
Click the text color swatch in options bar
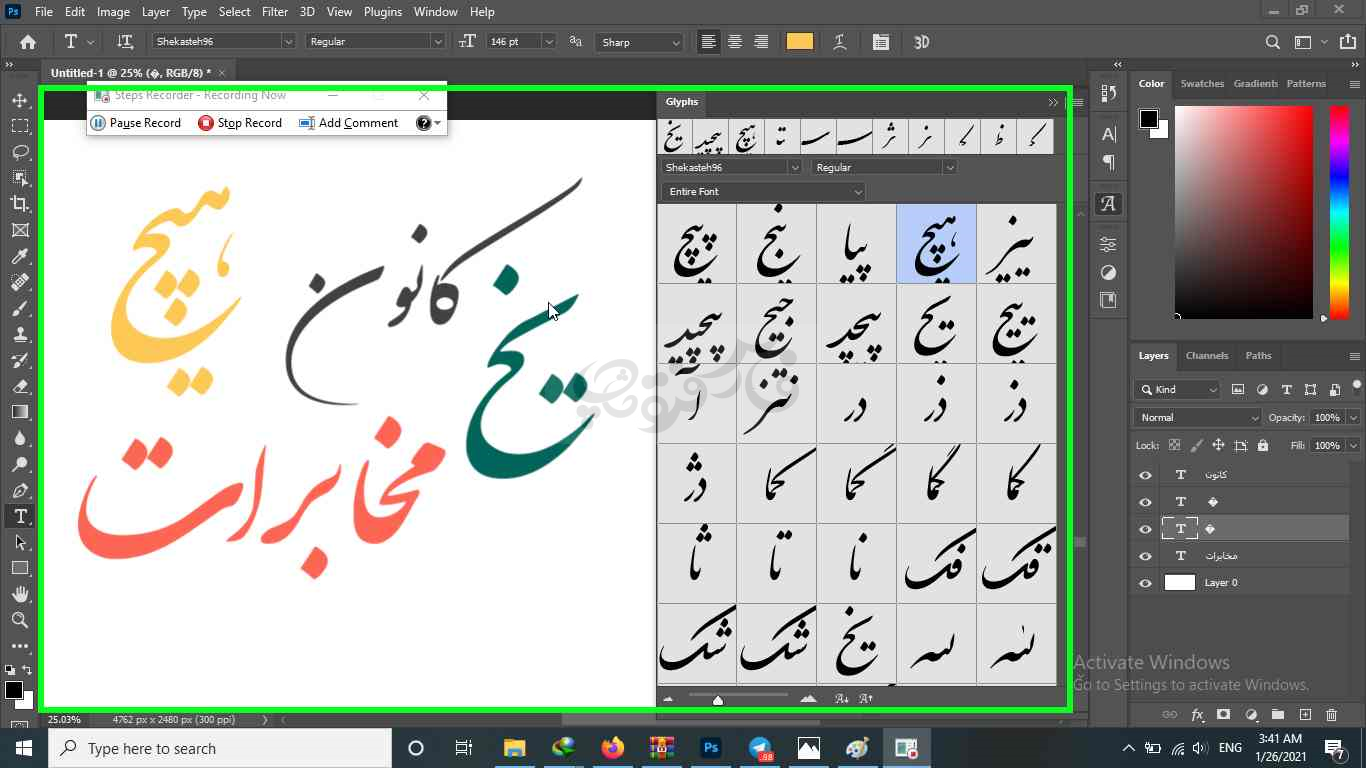(799, 42)
